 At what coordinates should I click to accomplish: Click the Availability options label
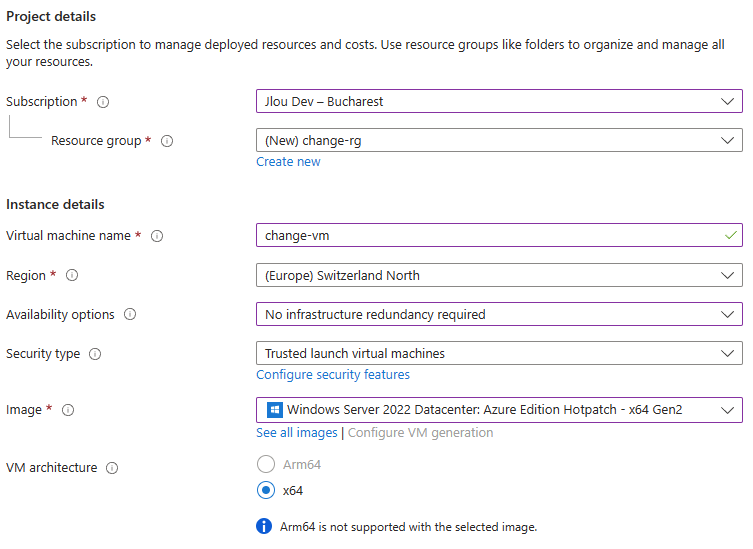pos(60,315)
